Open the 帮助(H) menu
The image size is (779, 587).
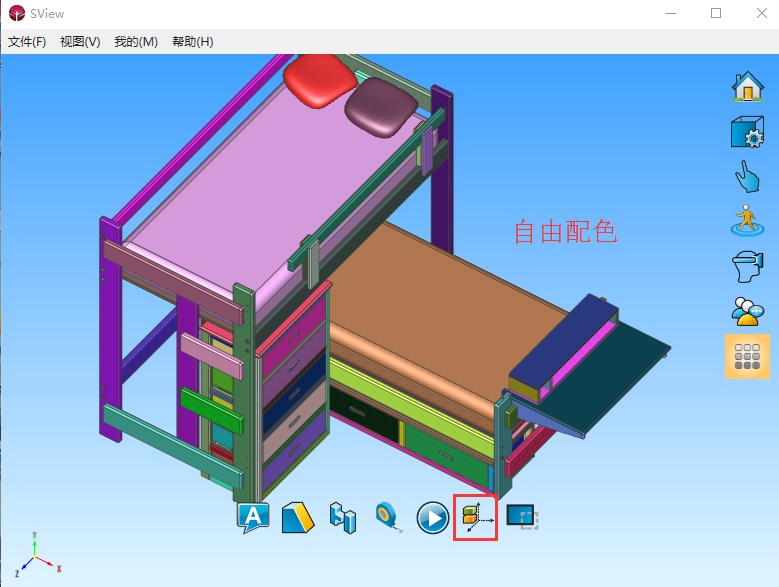click(193, 42)
